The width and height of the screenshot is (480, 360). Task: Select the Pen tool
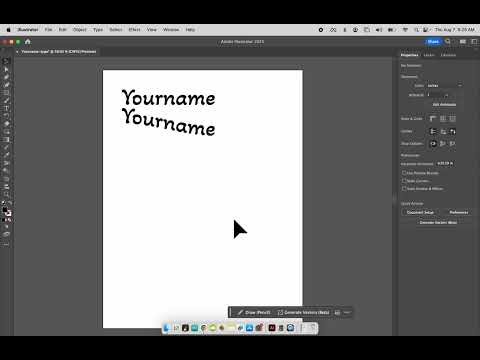pyautogui.click(x=6, y=77)
